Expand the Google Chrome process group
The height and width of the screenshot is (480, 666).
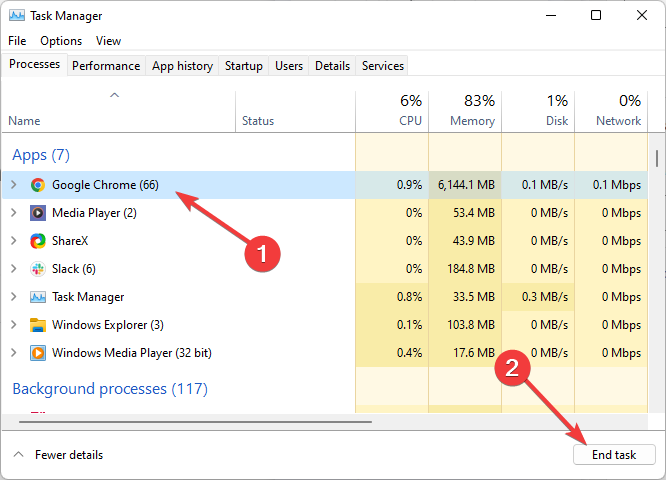[x=14, y=184]
